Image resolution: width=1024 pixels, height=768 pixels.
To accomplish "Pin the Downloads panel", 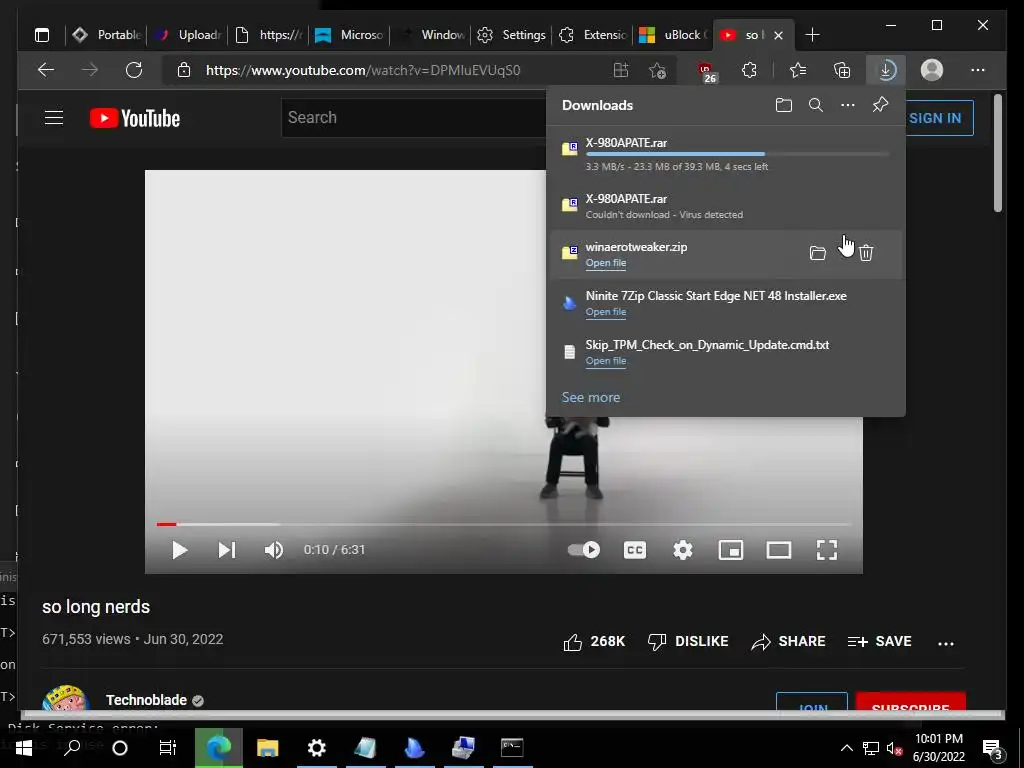I will tap(880, 104).
